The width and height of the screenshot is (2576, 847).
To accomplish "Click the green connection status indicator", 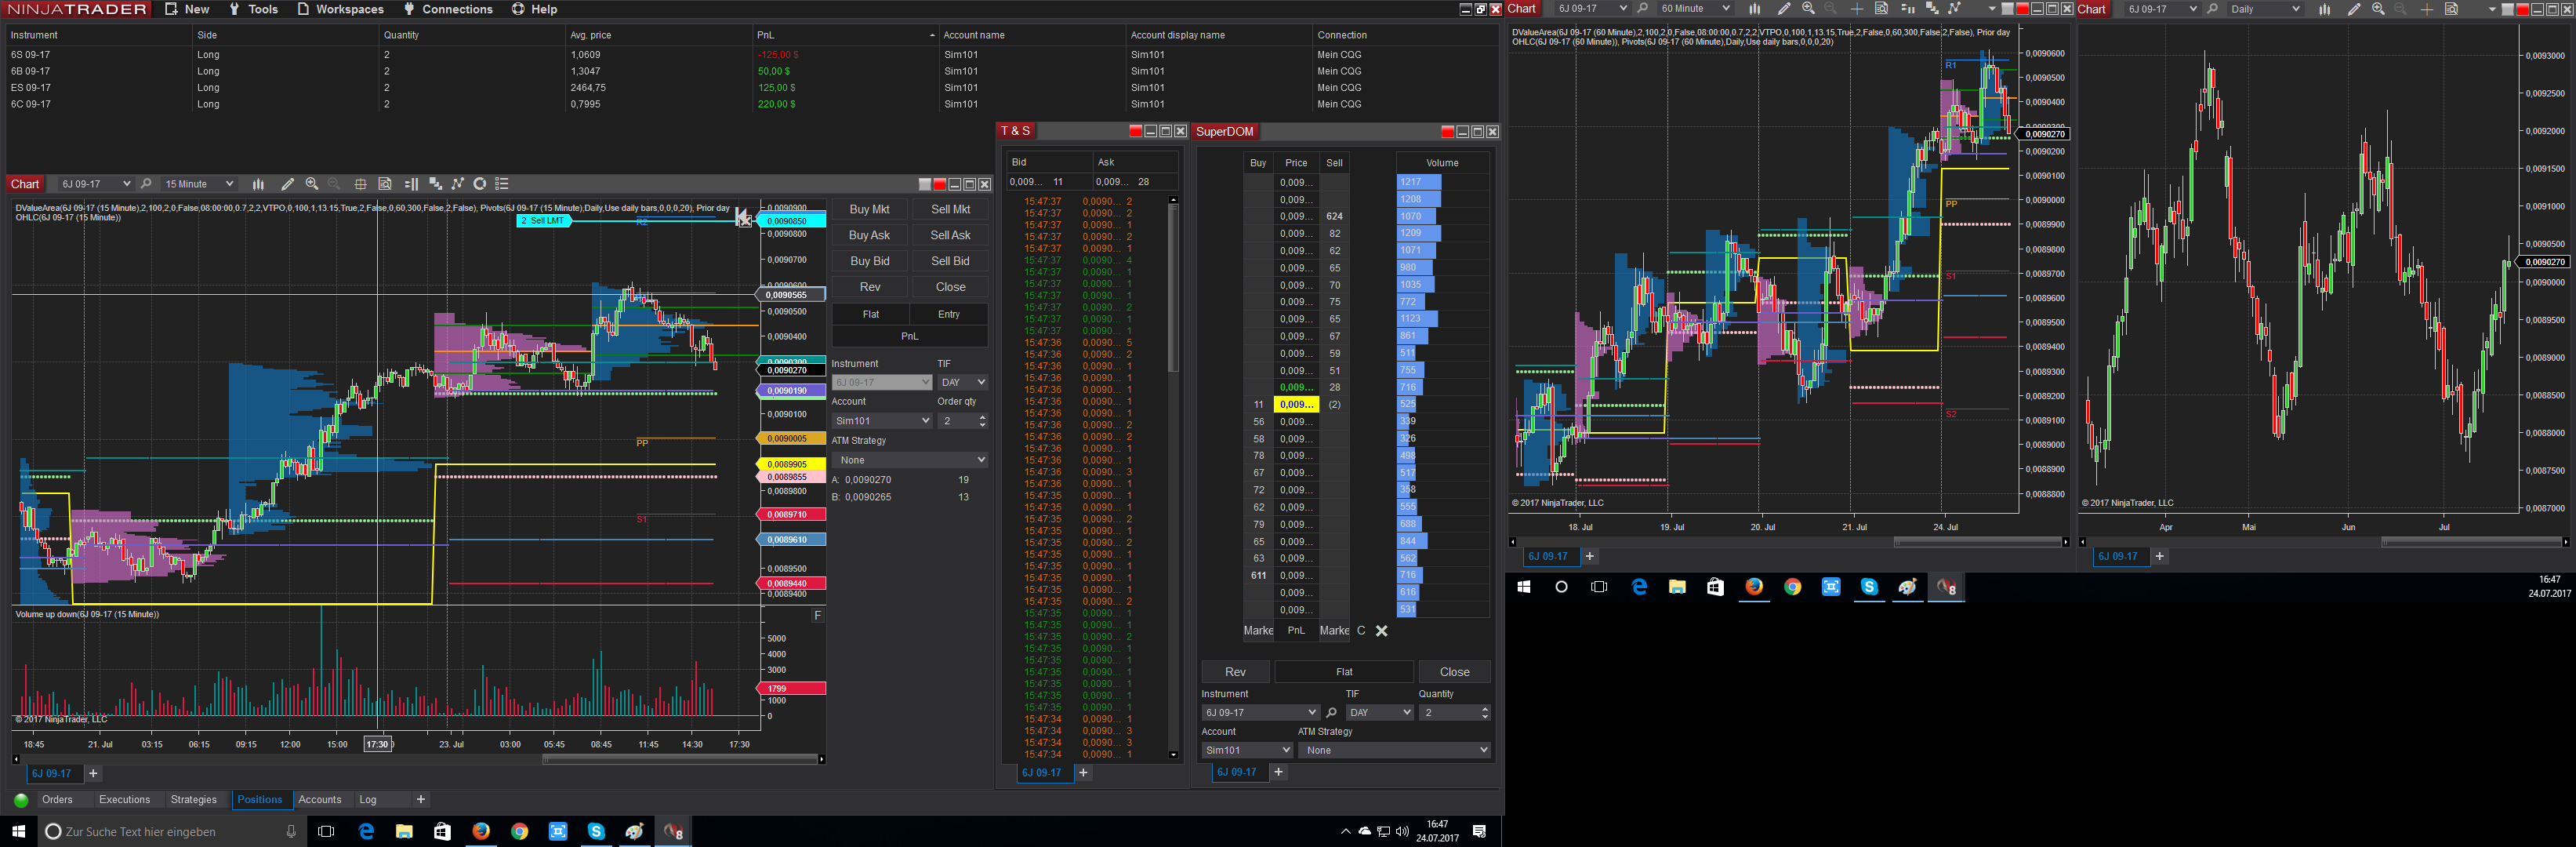I will (21, 800).
